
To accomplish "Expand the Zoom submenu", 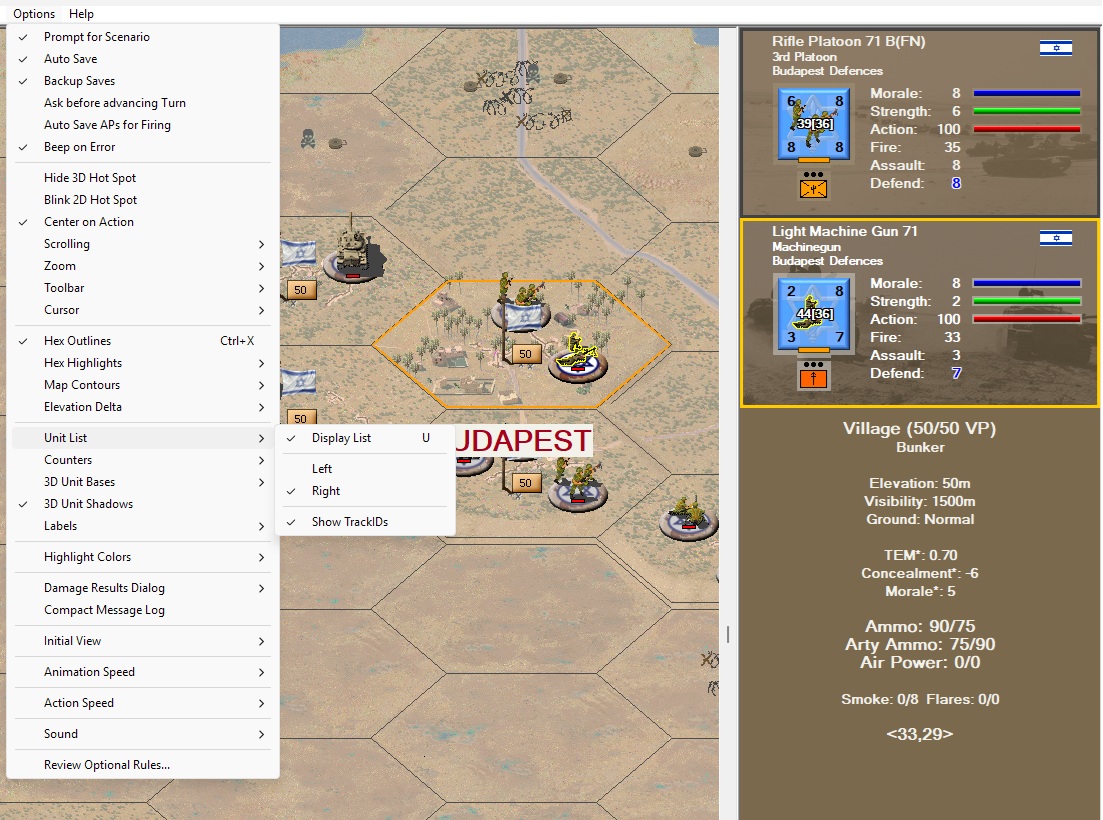I will [x=143, y=266].
